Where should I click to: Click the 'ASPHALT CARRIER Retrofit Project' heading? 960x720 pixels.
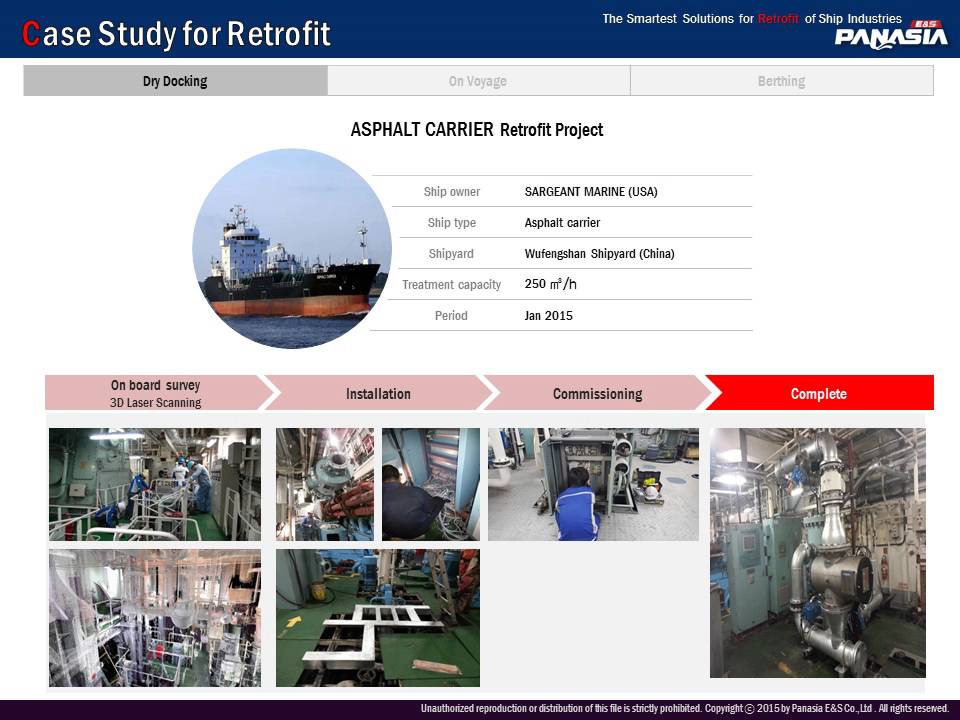[x=477, y=130]
